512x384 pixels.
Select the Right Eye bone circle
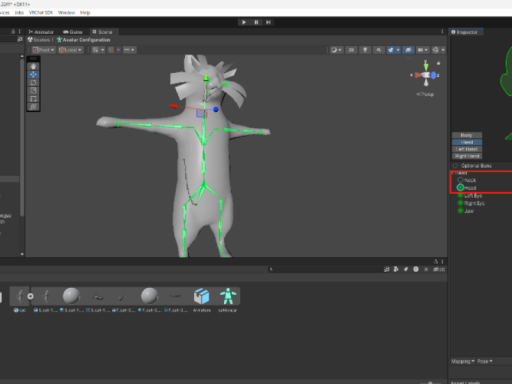(x=460, y=203)
